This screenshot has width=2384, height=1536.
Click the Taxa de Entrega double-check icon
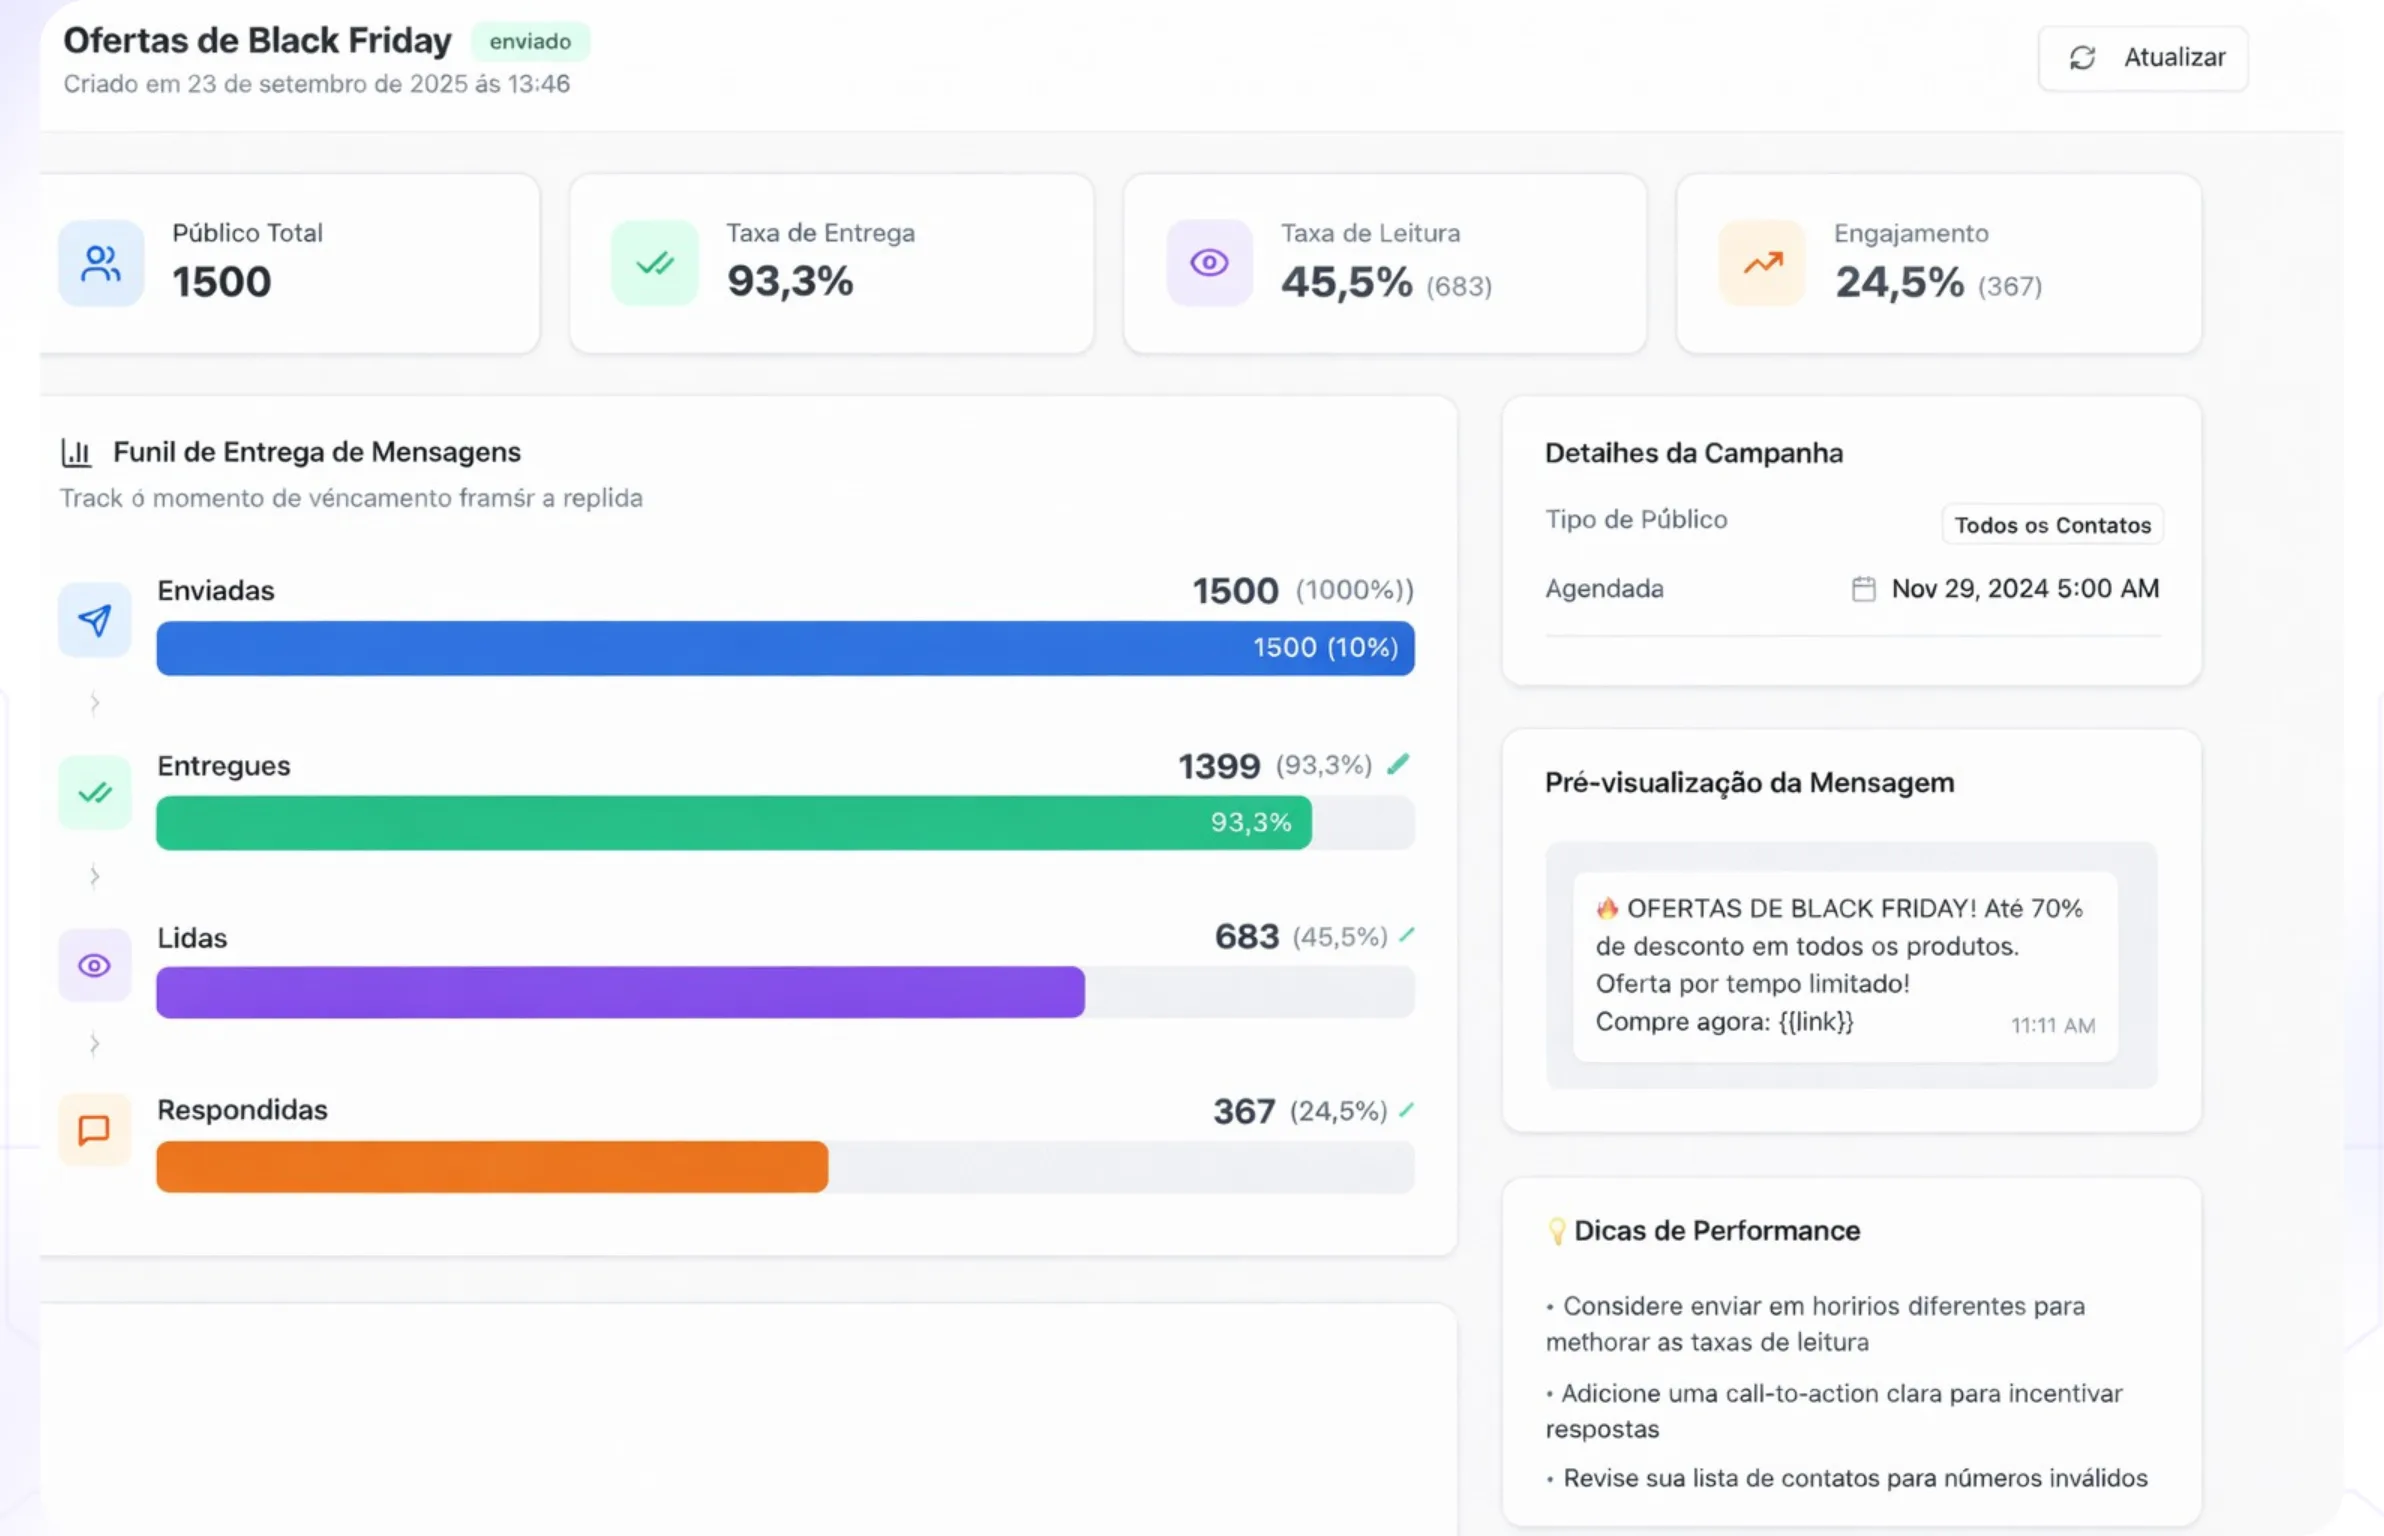click(655, 263)
